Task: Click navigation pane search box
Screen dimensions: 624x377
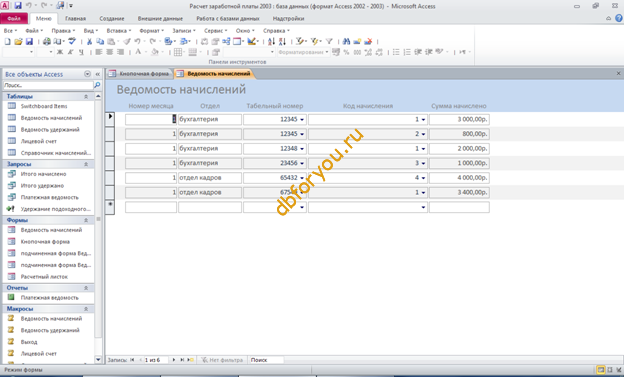Action: (x=48, y=85)
